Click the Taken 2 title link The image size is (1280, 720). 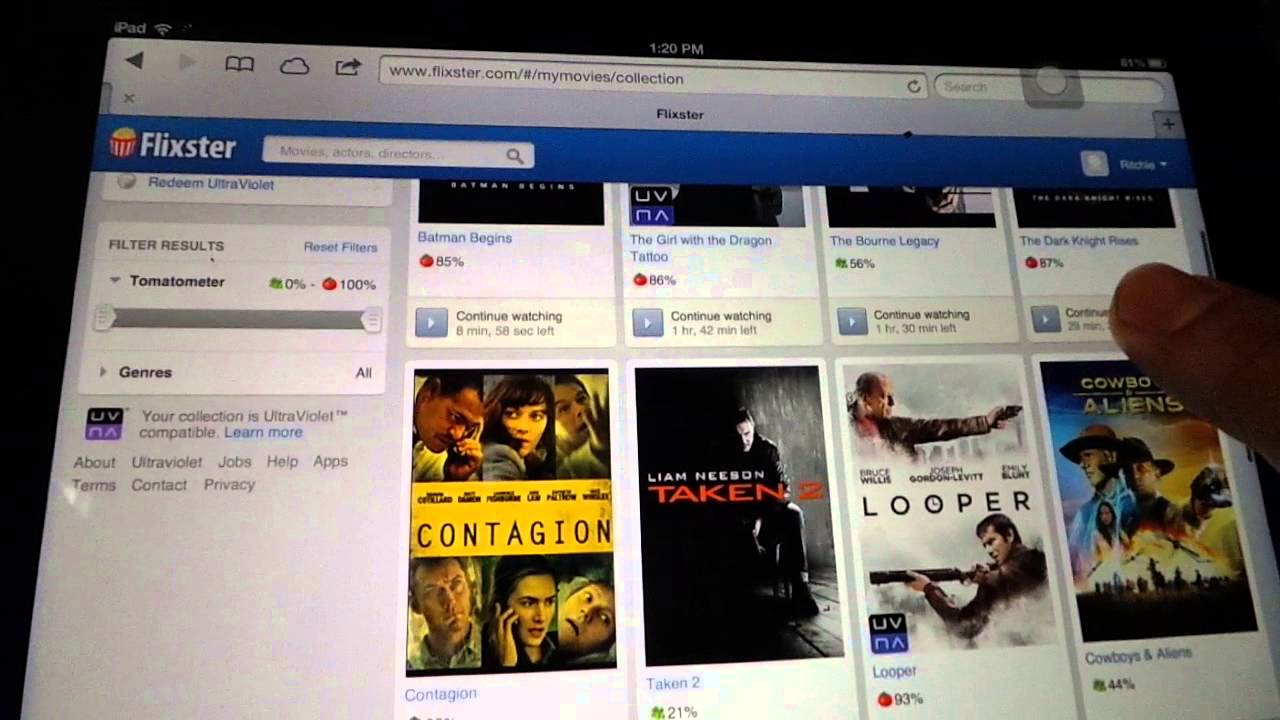(x=673, y=684)
